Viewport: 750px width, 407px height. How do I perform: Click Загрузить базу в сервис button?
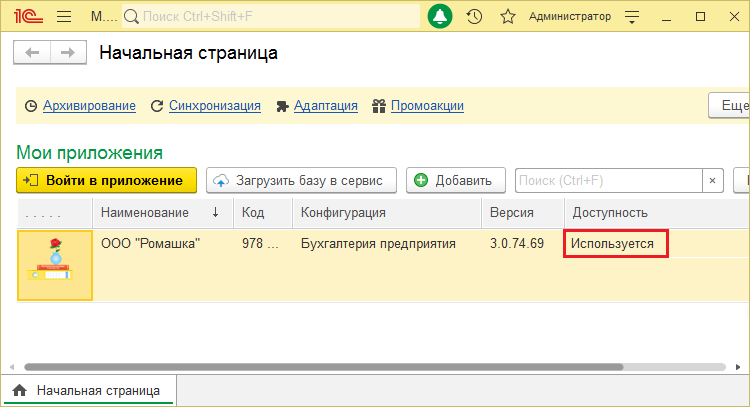tap(301, 180)
